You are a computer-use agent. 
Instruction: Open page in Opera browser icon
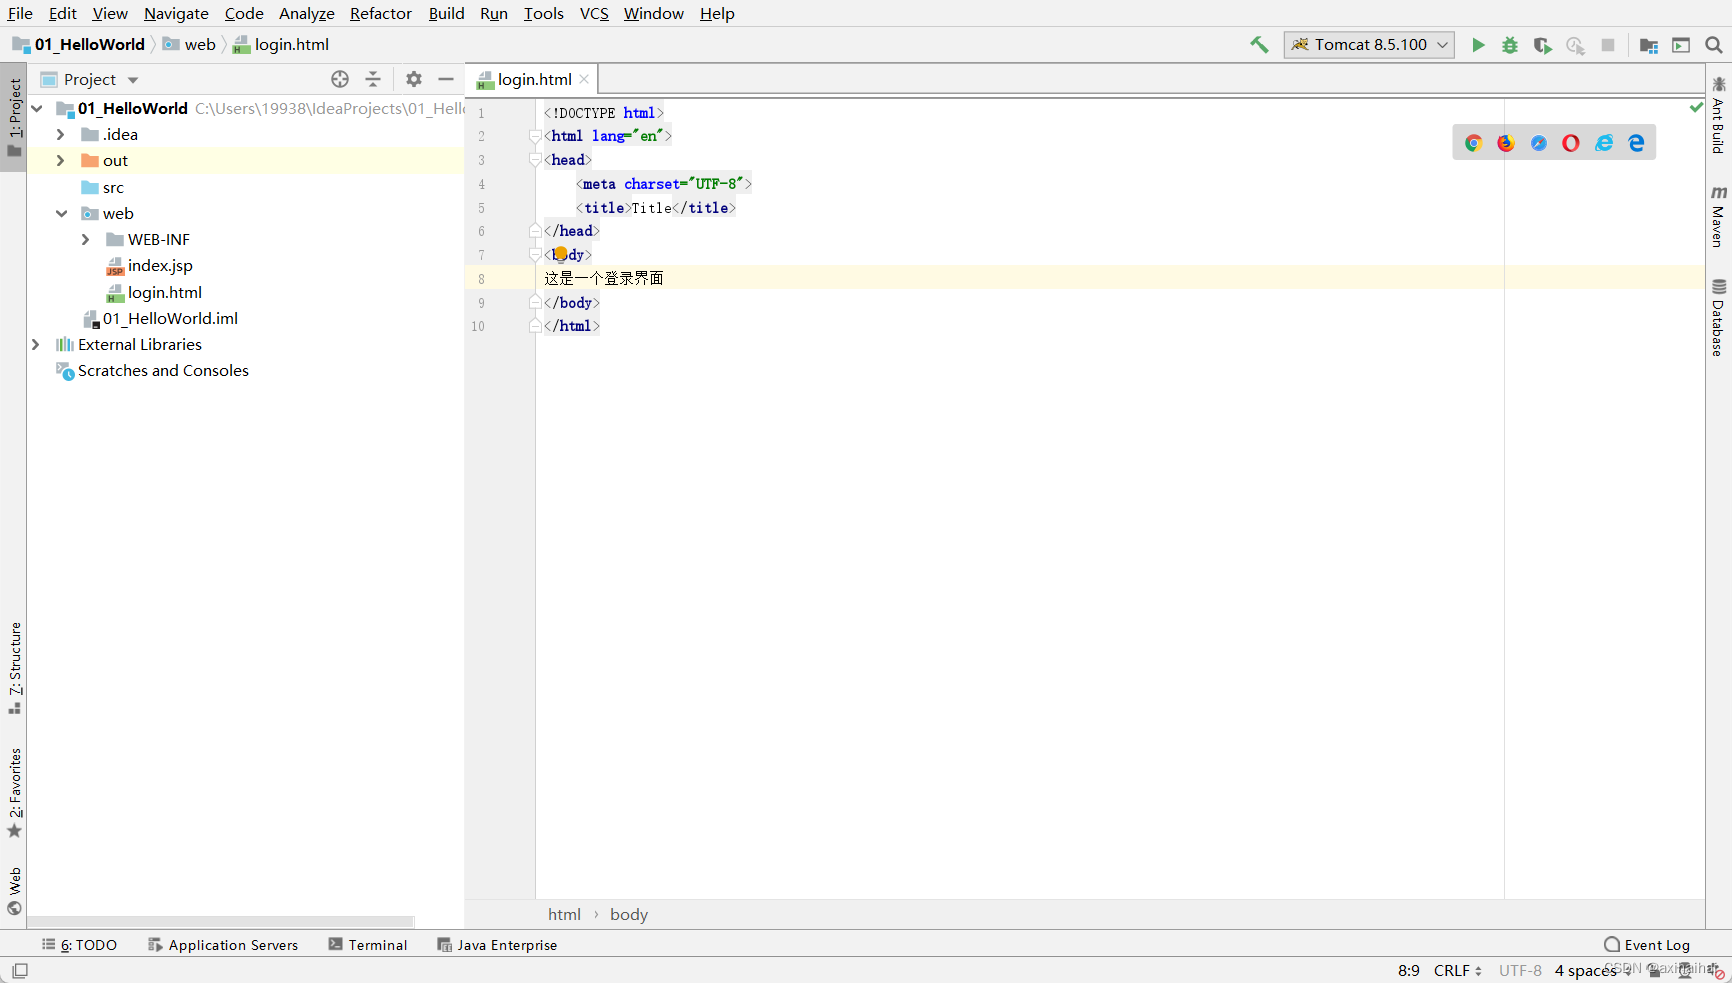pos(1571,143)
